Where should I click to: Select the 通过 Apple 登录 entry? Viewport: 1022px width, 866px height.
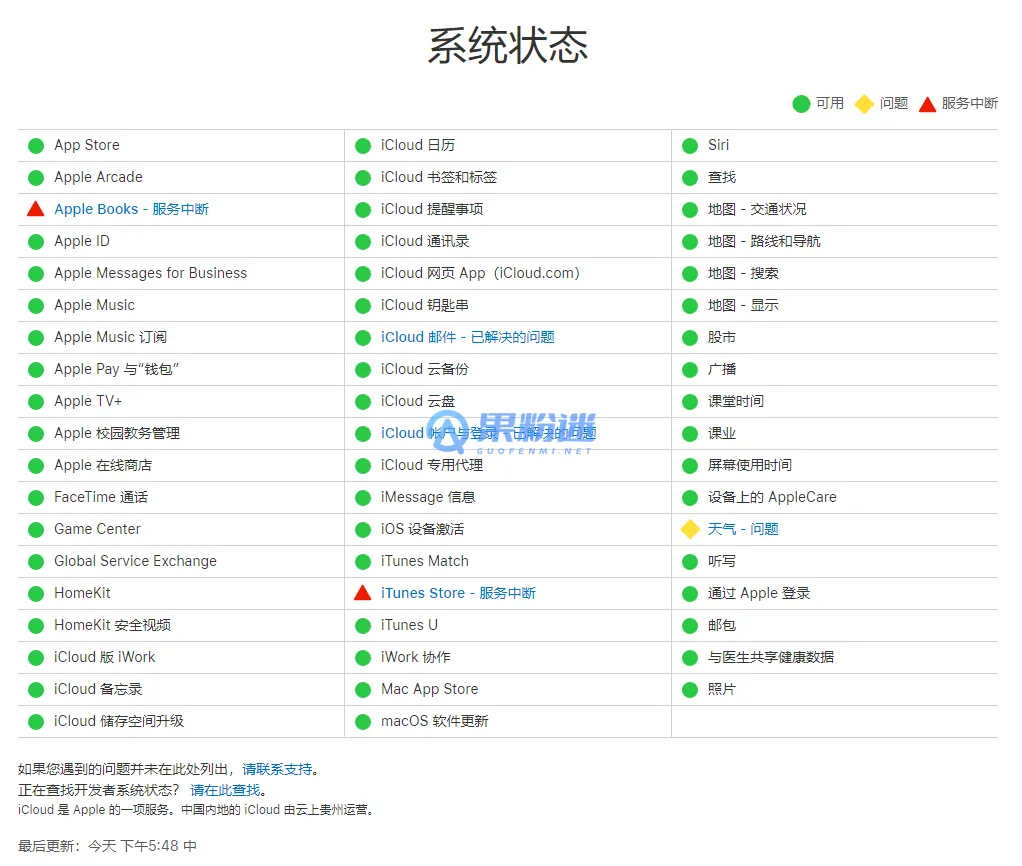pos(759,593)
